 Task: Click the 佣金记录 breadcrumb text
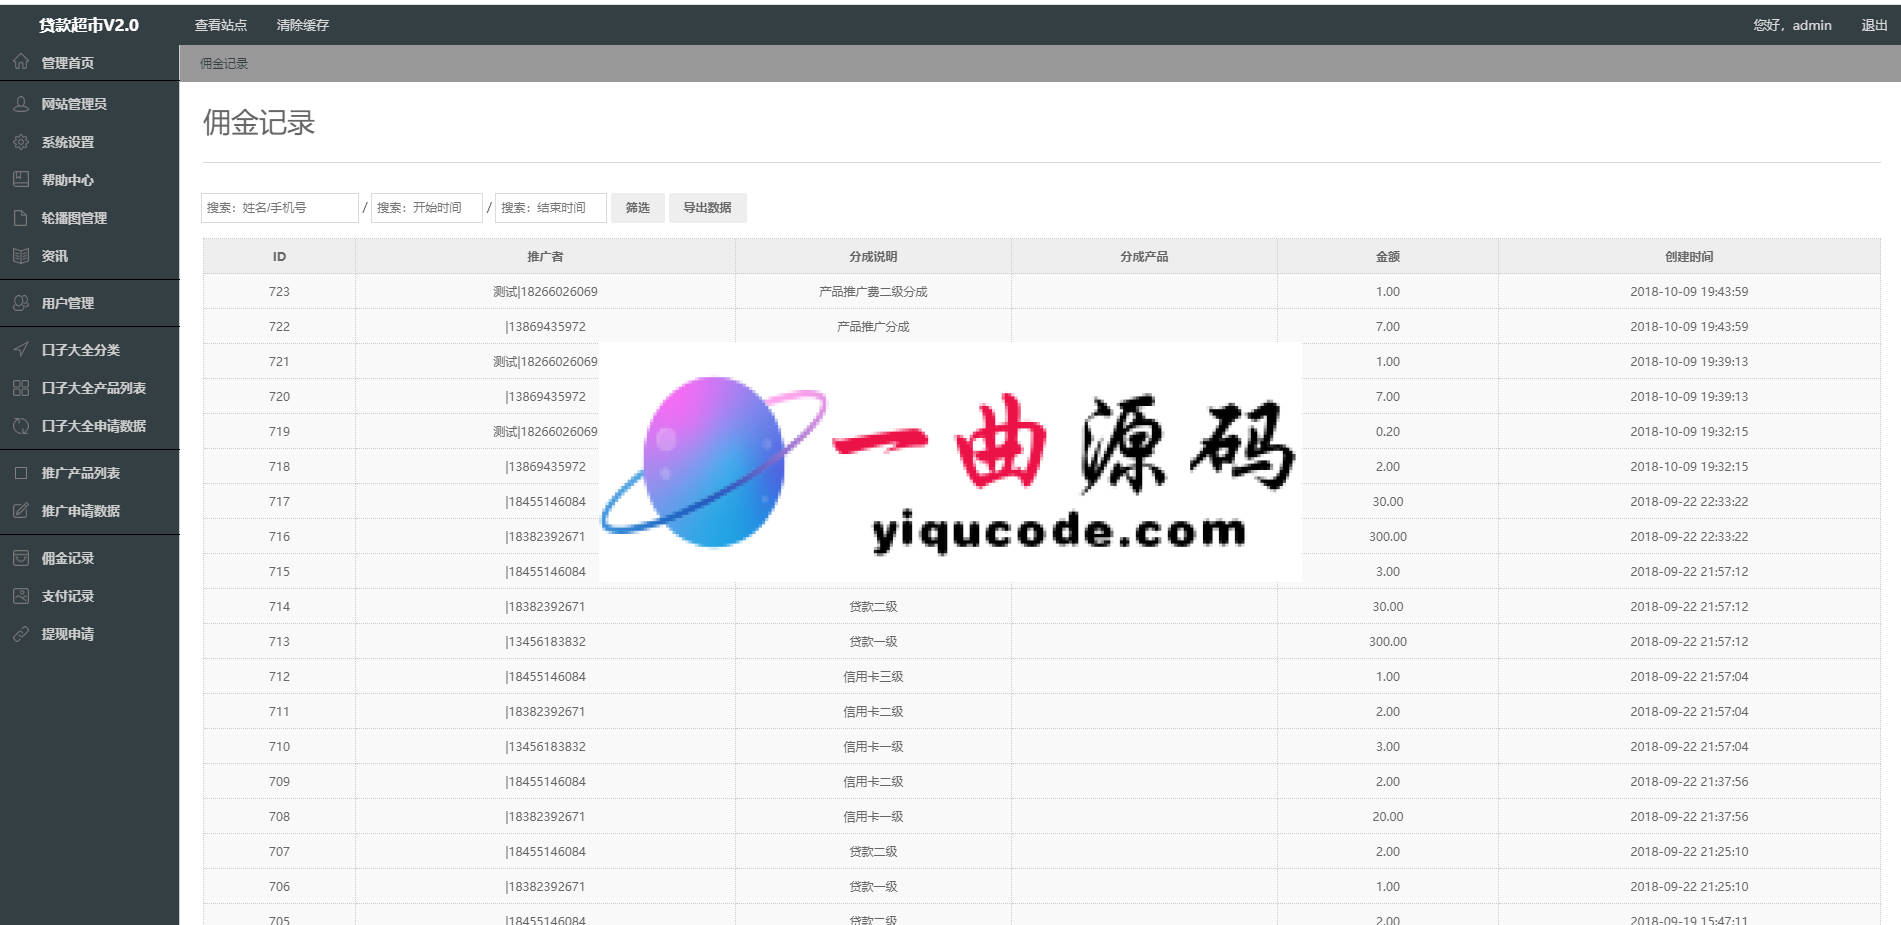point(224,63)
